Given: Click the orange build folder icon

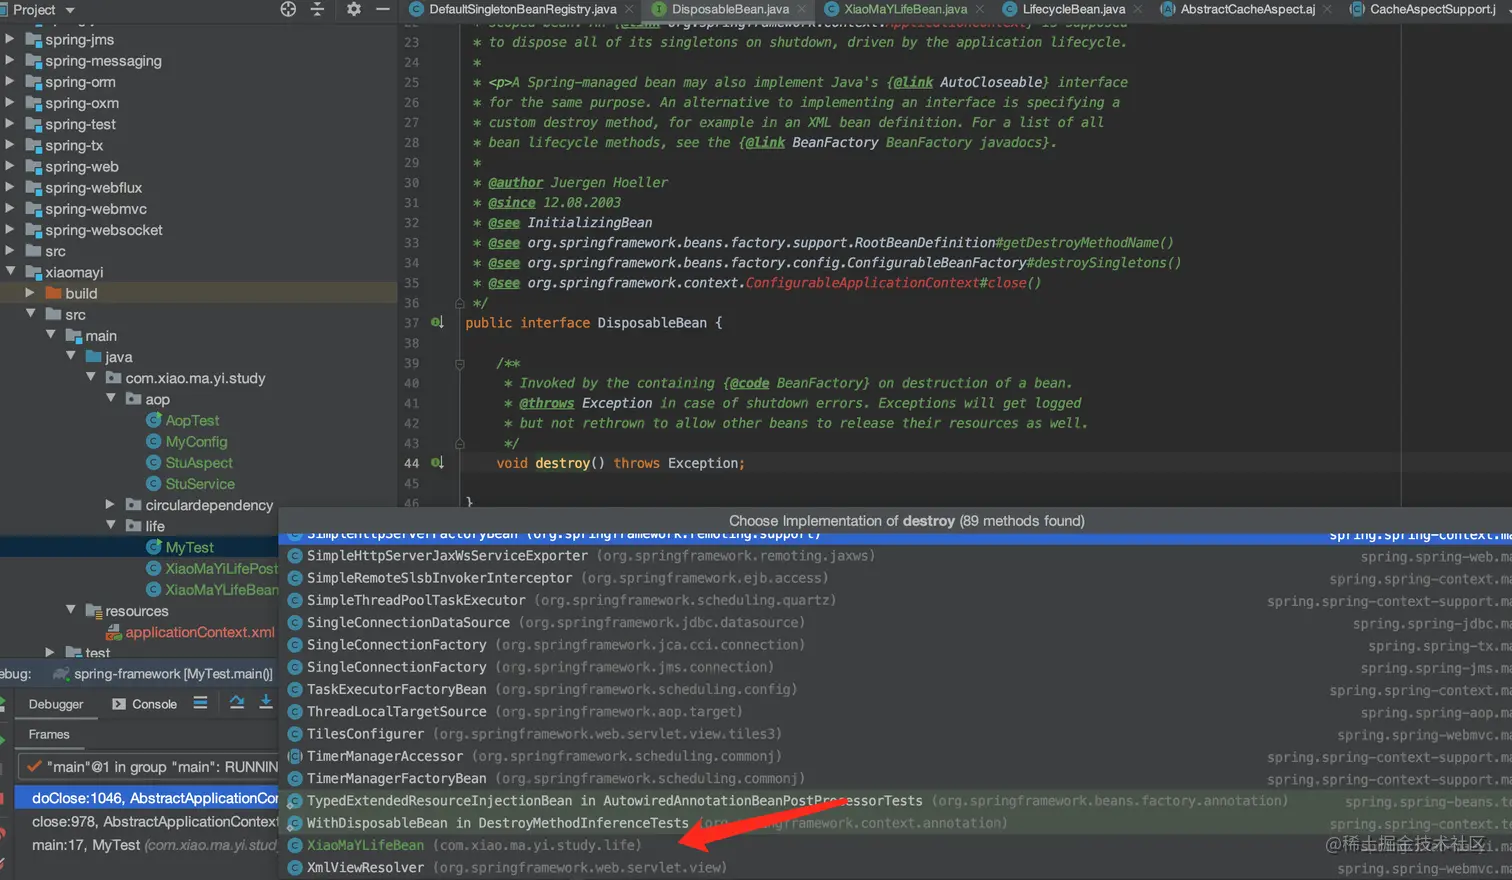Looking at the screenshot, I should (x=54, y=293).
